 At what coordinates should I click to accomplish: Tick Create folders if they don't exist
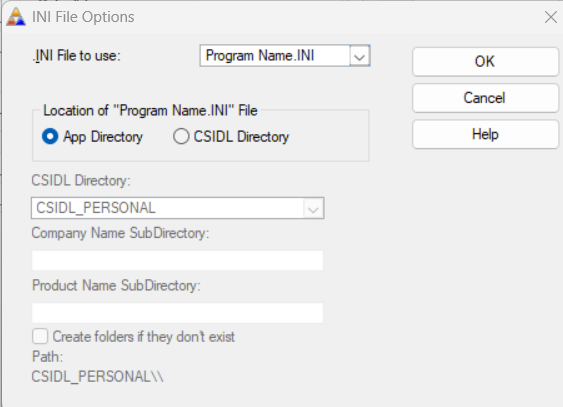pos(40,337)
